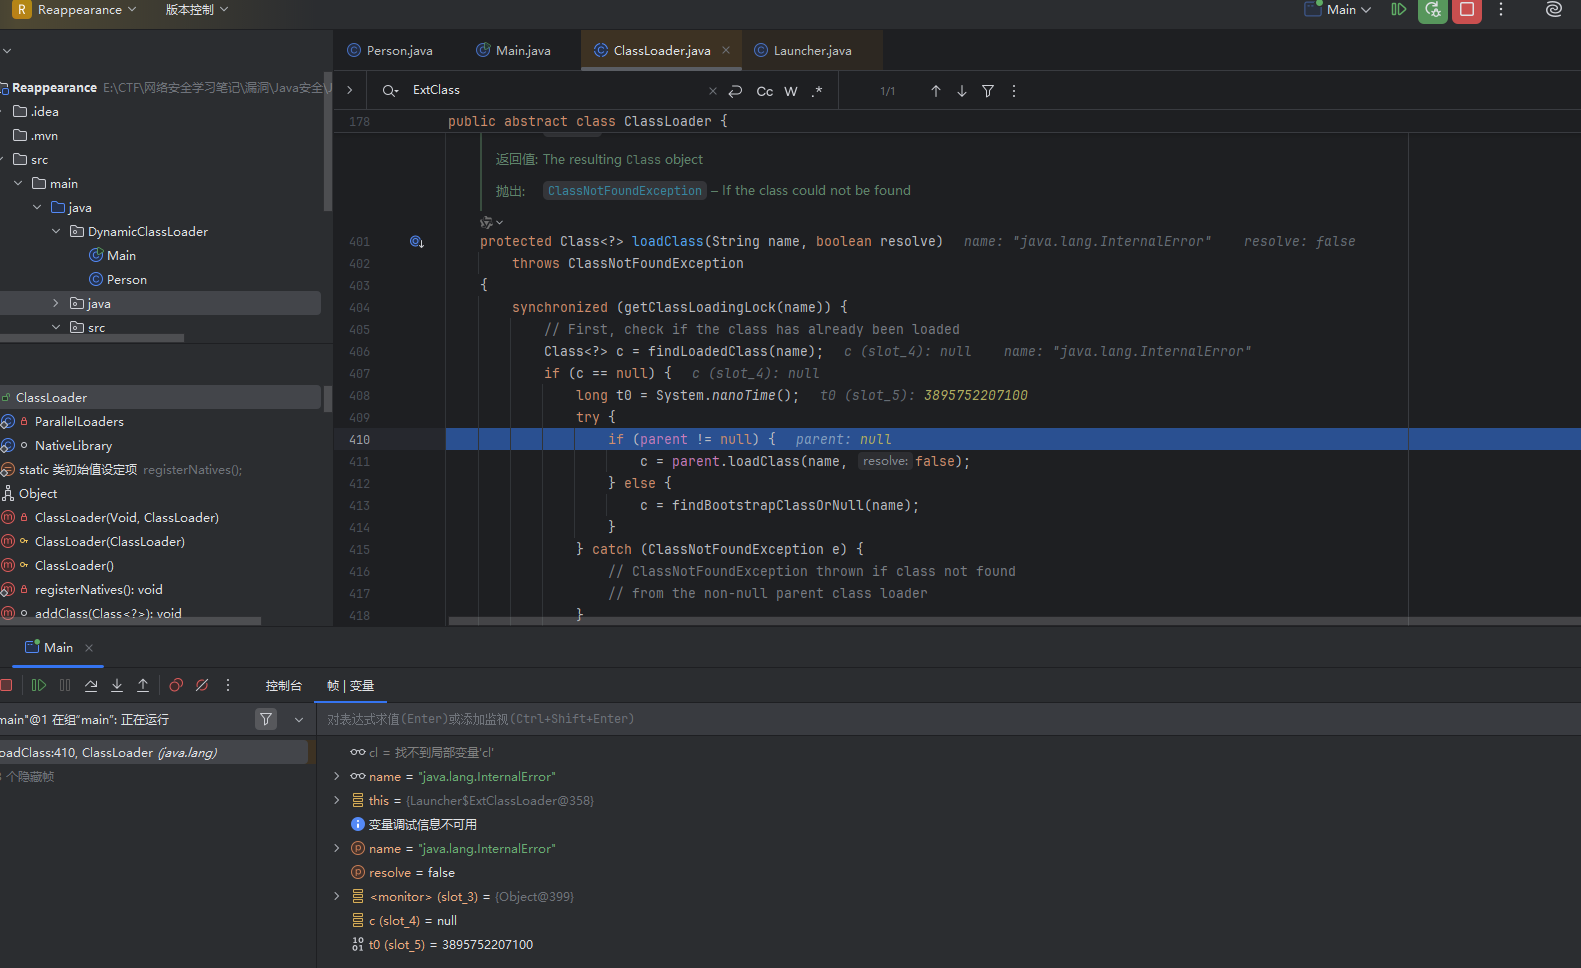Resume program from debug toolbar

point(39,685)
